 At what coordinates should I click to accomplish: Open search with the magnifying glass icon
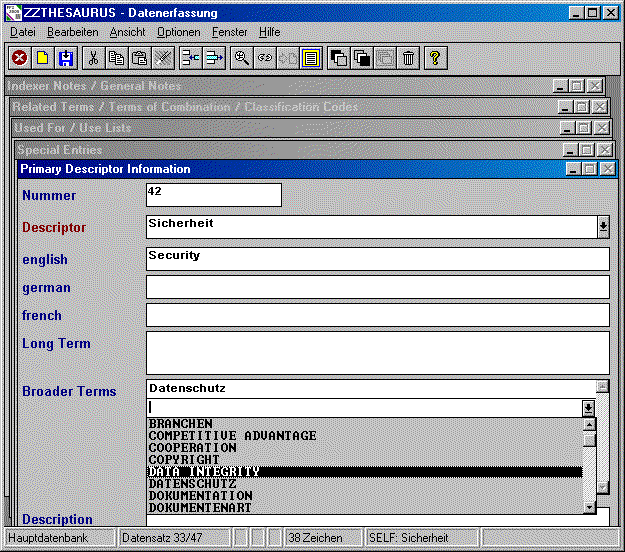241,58
